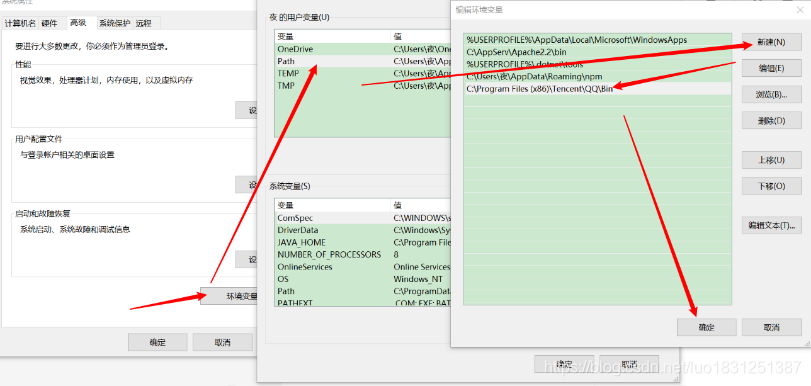Image resolution: width=811 pixels, height=386 pixels.
Task: Click the 编辑文本(T)... button
Action: coord(772,225)
